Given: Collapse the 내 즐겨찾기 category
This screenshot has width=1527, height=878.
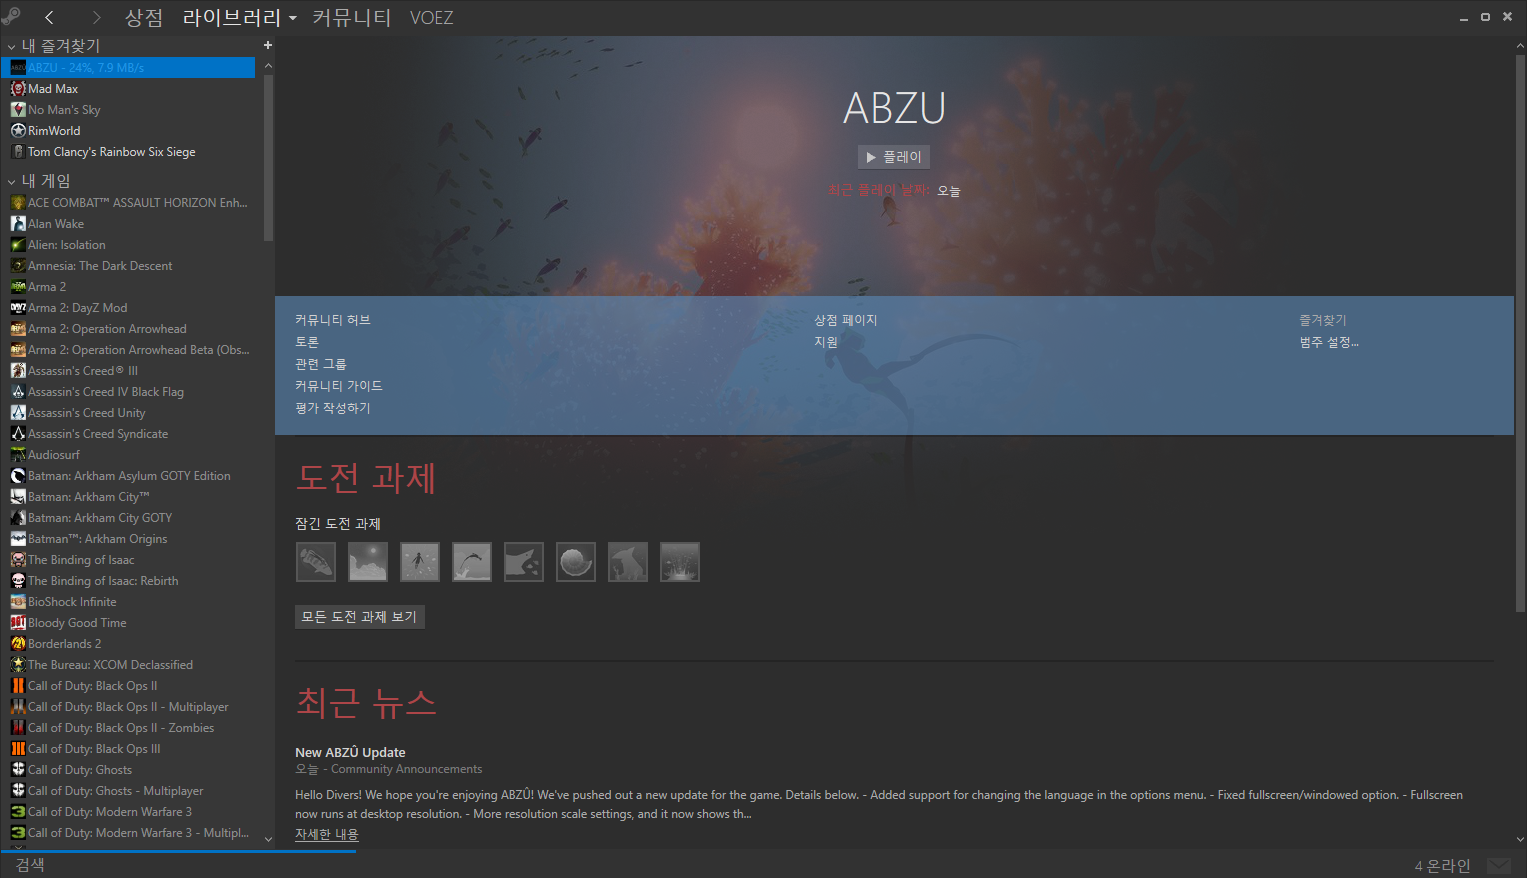Looking at the screenshot, I should [12, 46].
